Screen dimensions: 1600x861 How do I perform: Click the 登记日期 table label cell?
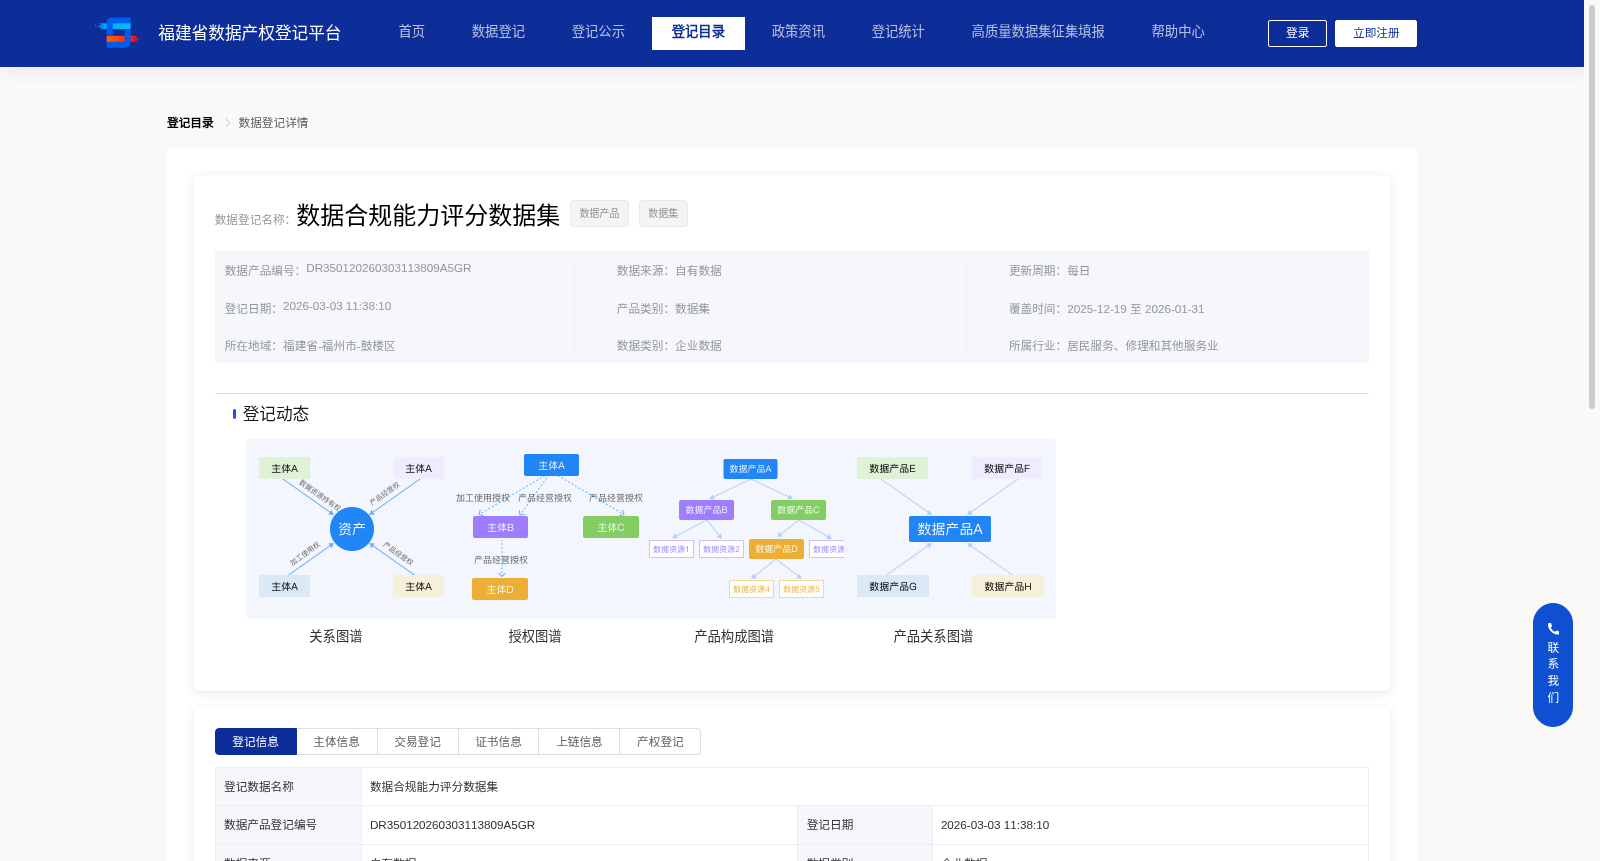(x=865, y=825)
